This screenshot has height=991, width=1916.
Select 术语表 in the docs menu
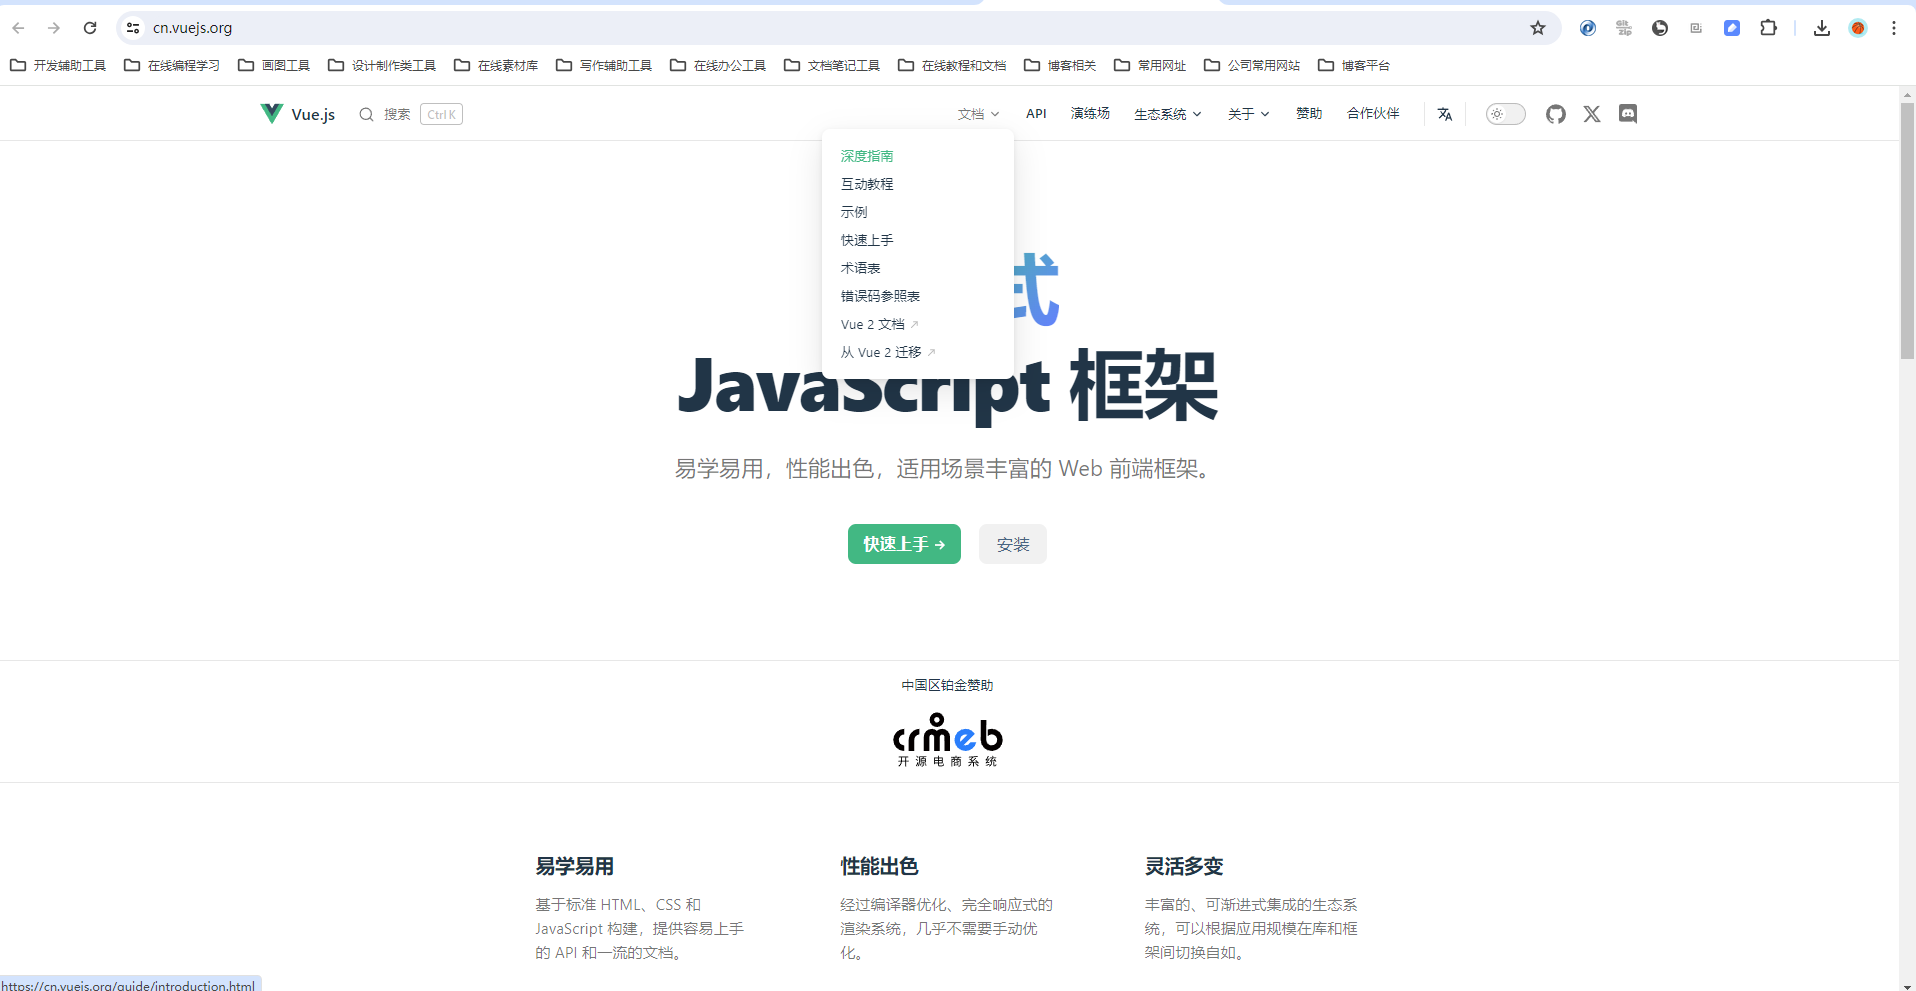860,268
